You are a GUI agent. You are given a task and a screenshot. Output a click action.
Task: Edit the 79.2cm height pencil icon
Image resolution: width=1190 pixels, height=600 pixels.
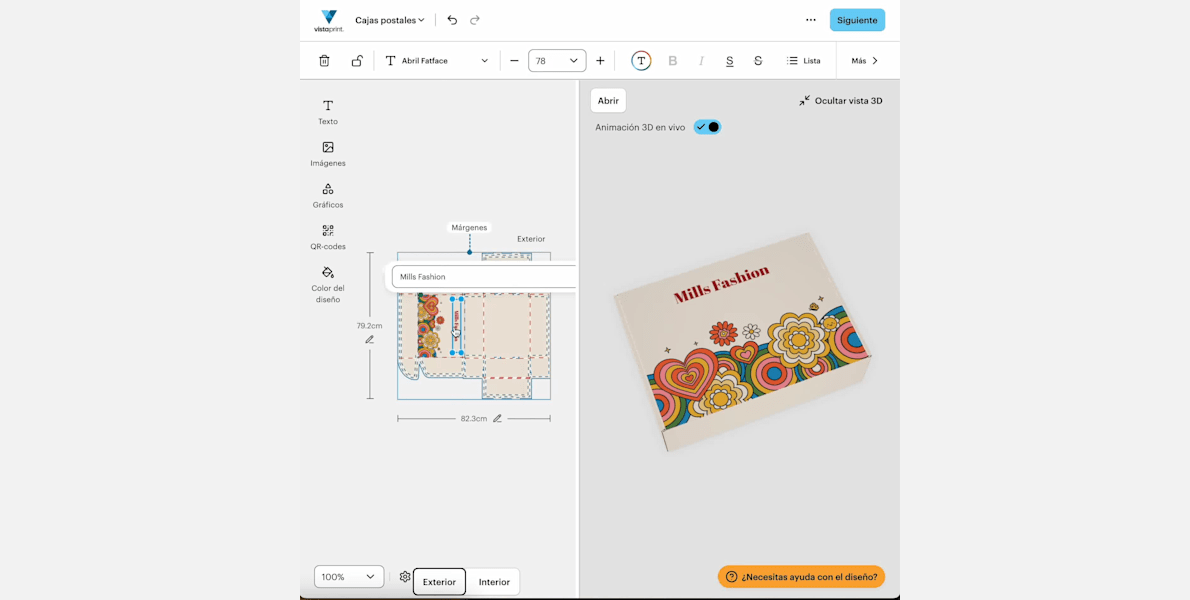370,340
